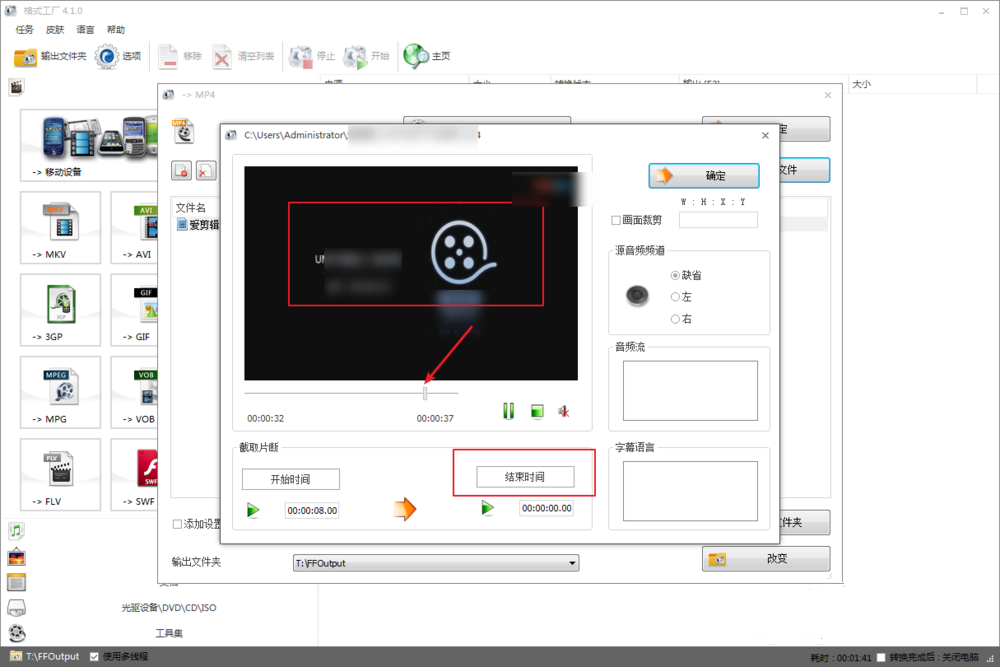Viewport: 1000px width, 667px height.
Task: Click the 结束时间 button
Action: 525,477
